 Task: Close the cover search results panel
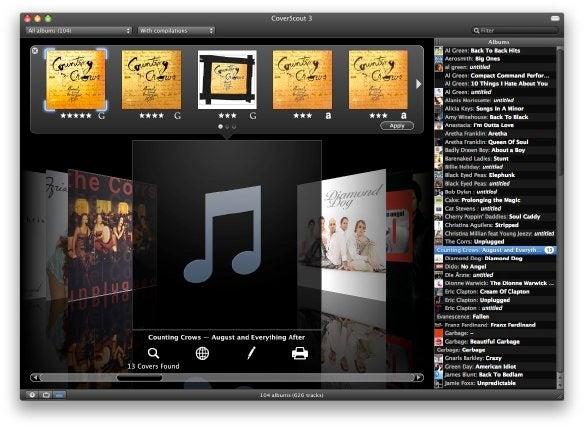[35, 51]
